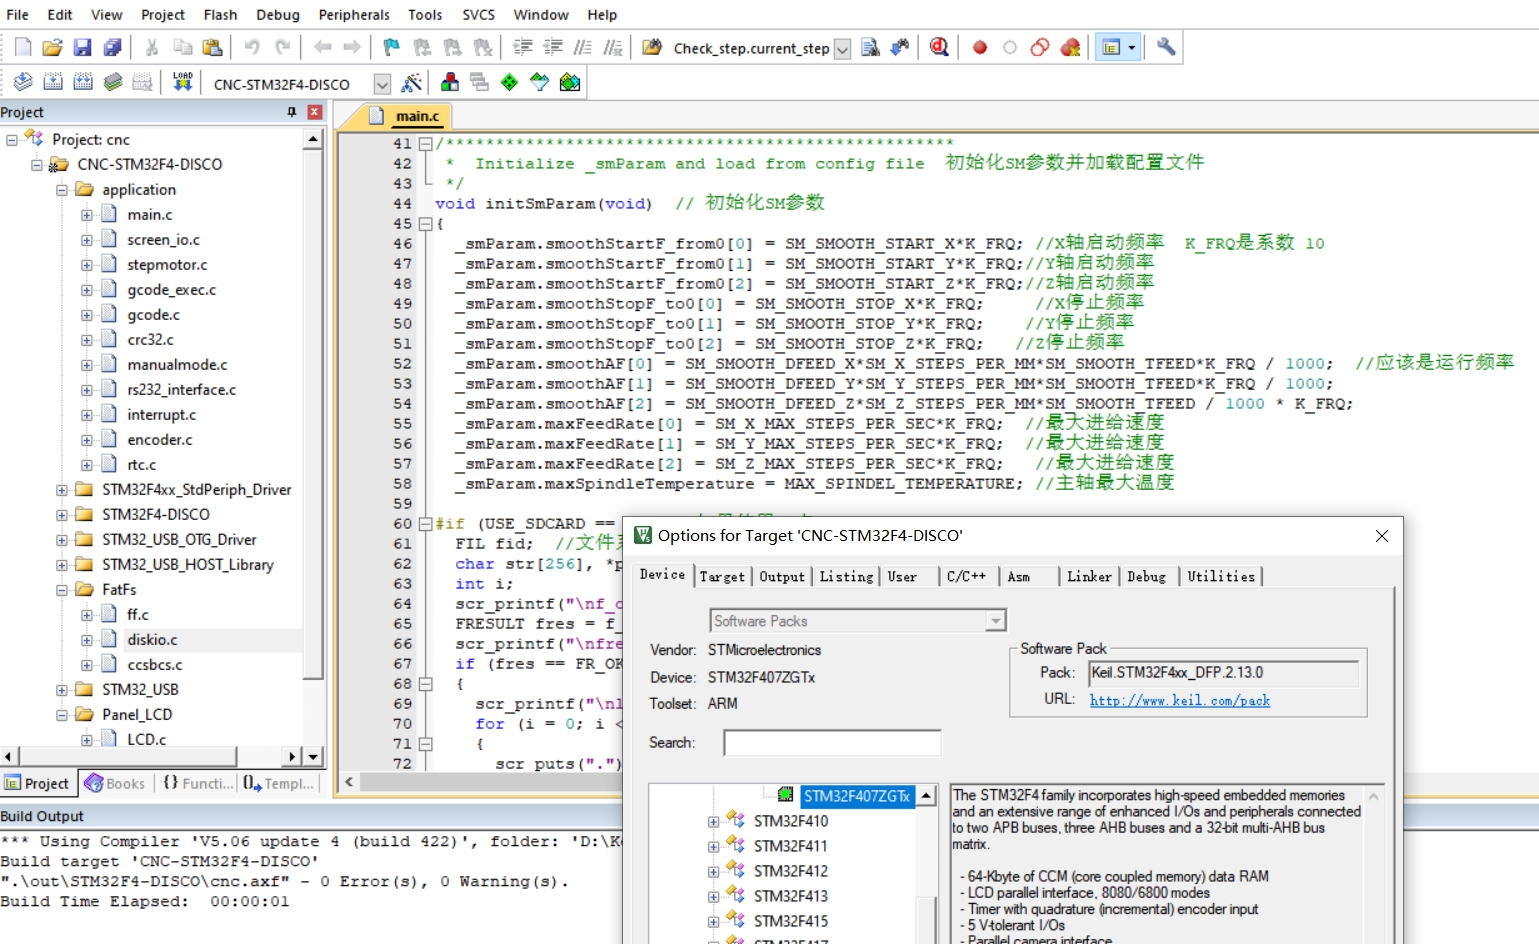Screen dimensions: 1539x944
Task: Expand STM32F410 device node
Action: click(x=713, y=822)
